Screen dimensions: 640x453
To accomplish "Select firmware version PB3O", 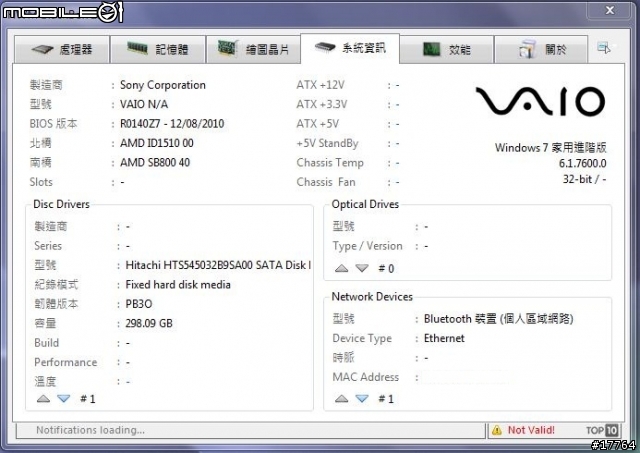I will [139, 304].
